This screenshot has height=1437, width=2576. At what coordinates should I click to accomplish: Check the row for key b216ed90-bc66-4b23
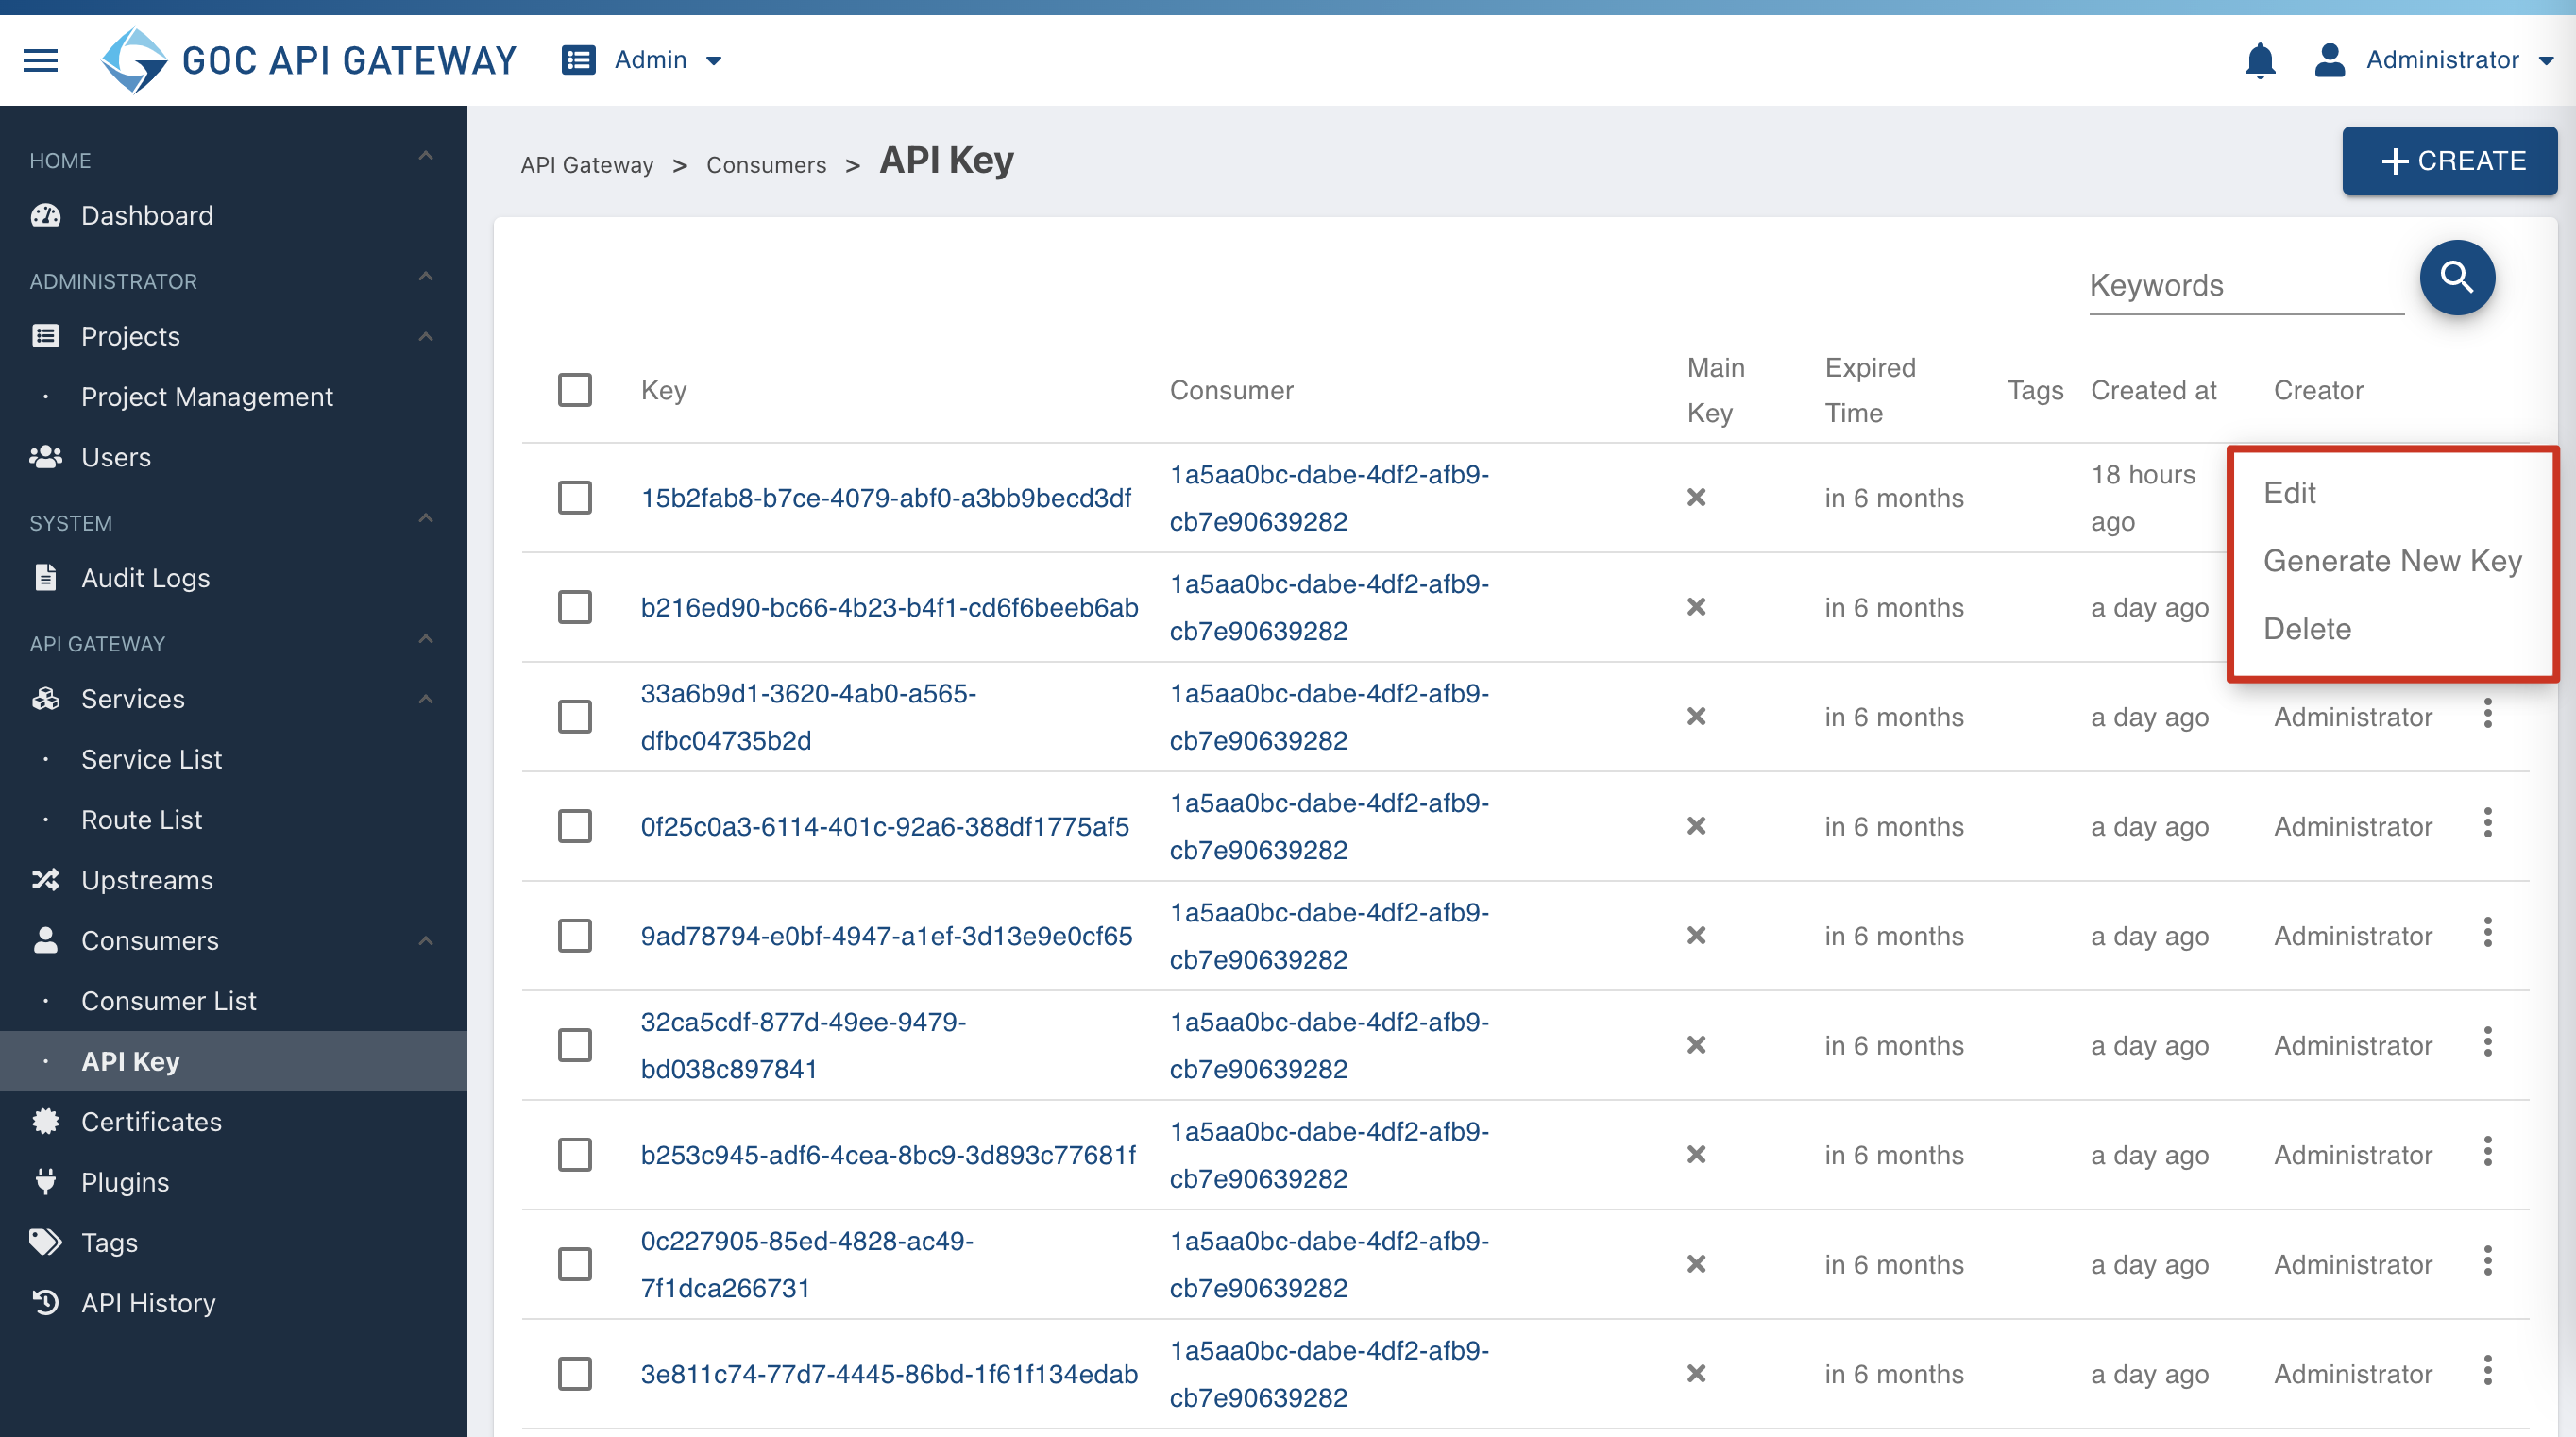575,607
